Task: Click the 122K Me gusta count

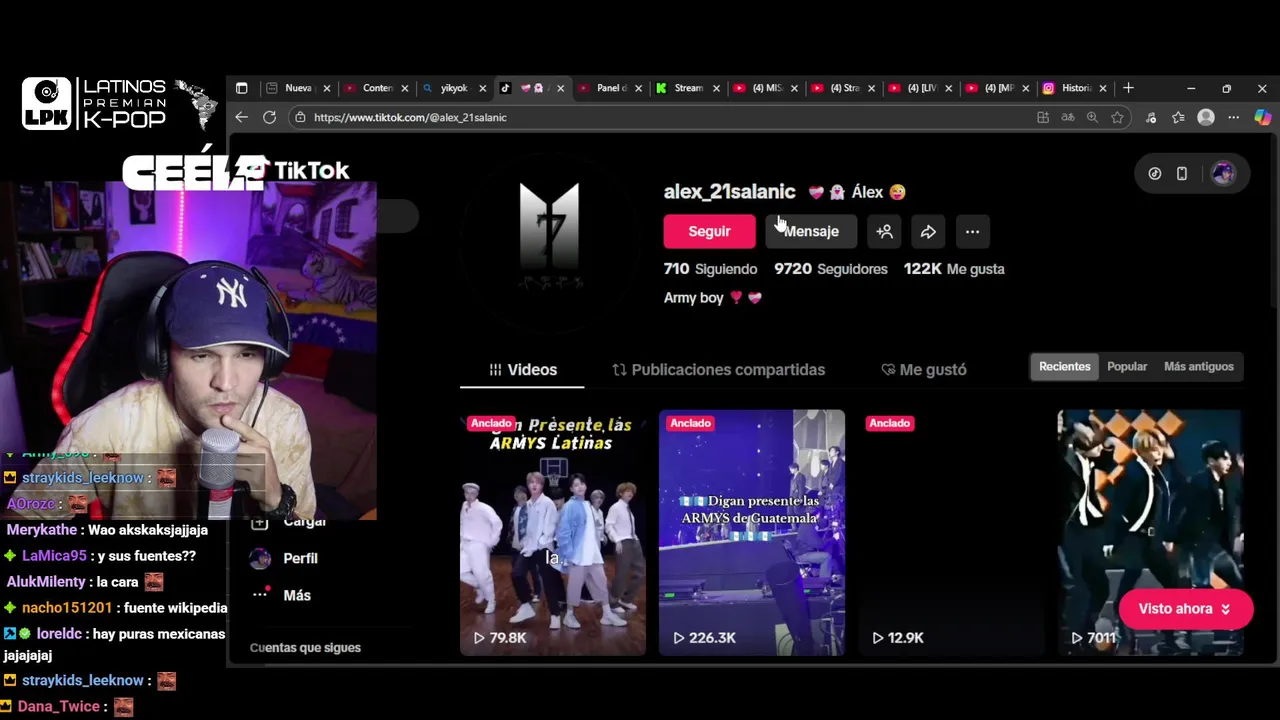Action: pyautogui.click(x=954, y=269)
